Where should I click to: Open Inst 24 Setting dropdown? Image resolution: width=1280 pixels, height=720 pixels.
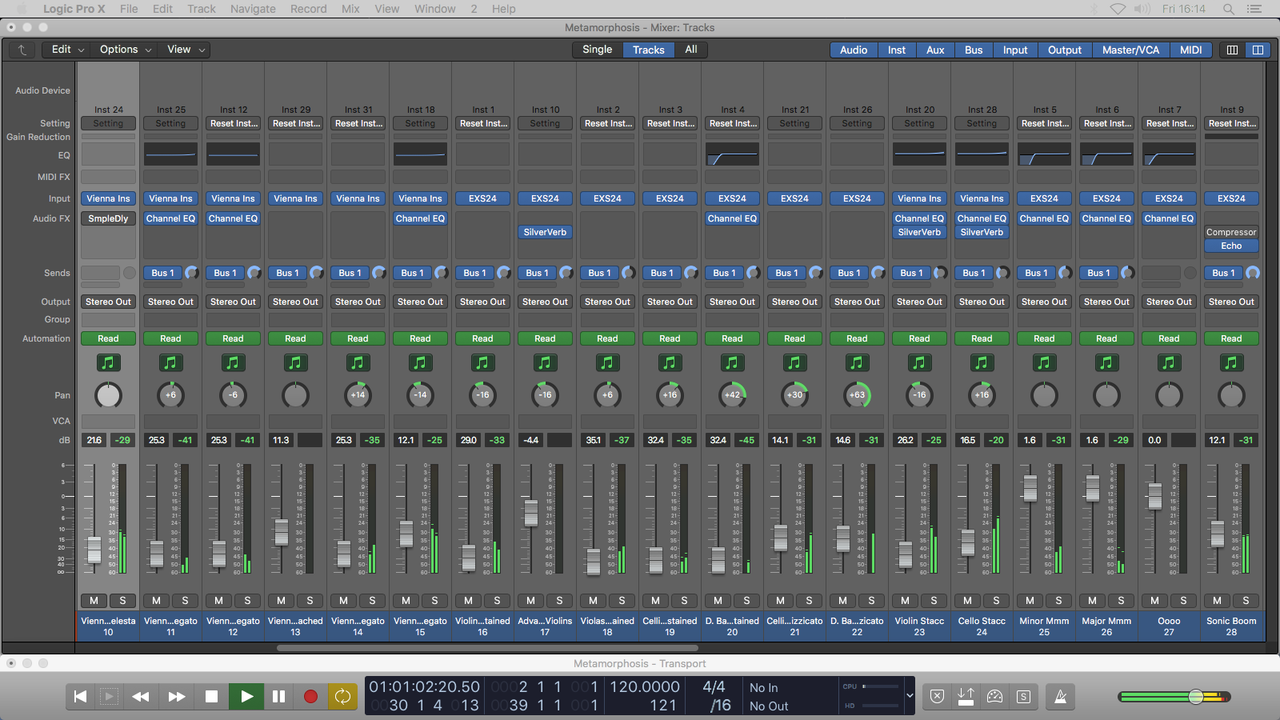108,123
